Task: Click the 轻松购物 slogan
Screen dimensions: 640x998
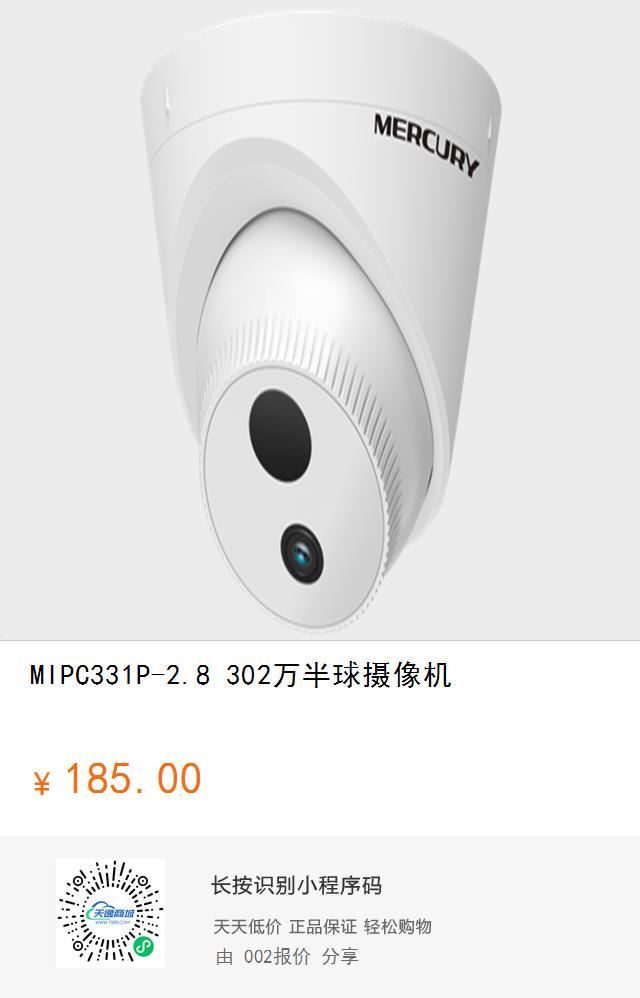Action: 398,926
